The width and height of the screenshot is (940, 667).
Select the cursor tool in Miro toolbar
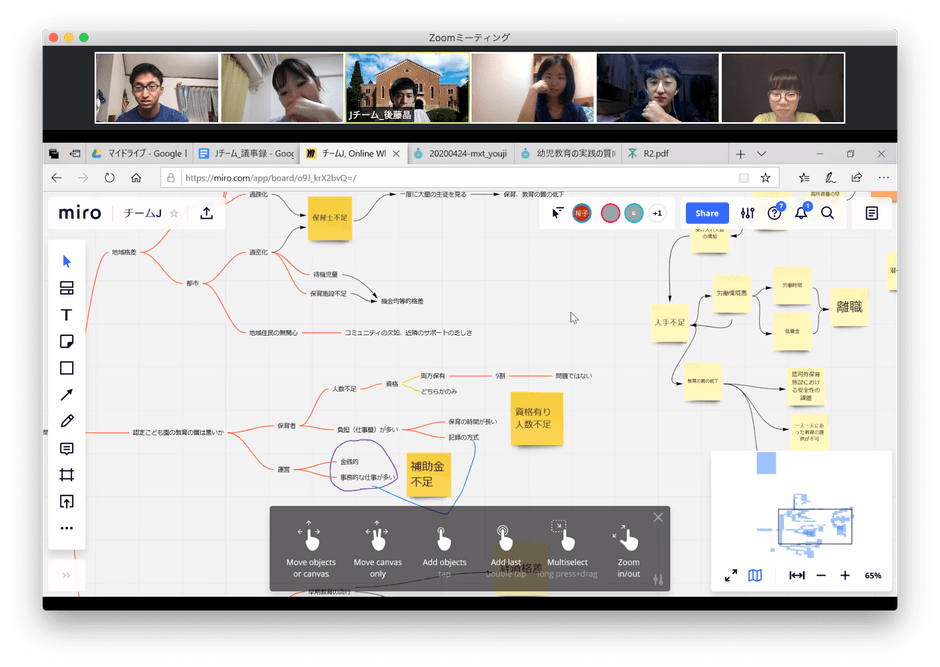[x=67, y=261]
